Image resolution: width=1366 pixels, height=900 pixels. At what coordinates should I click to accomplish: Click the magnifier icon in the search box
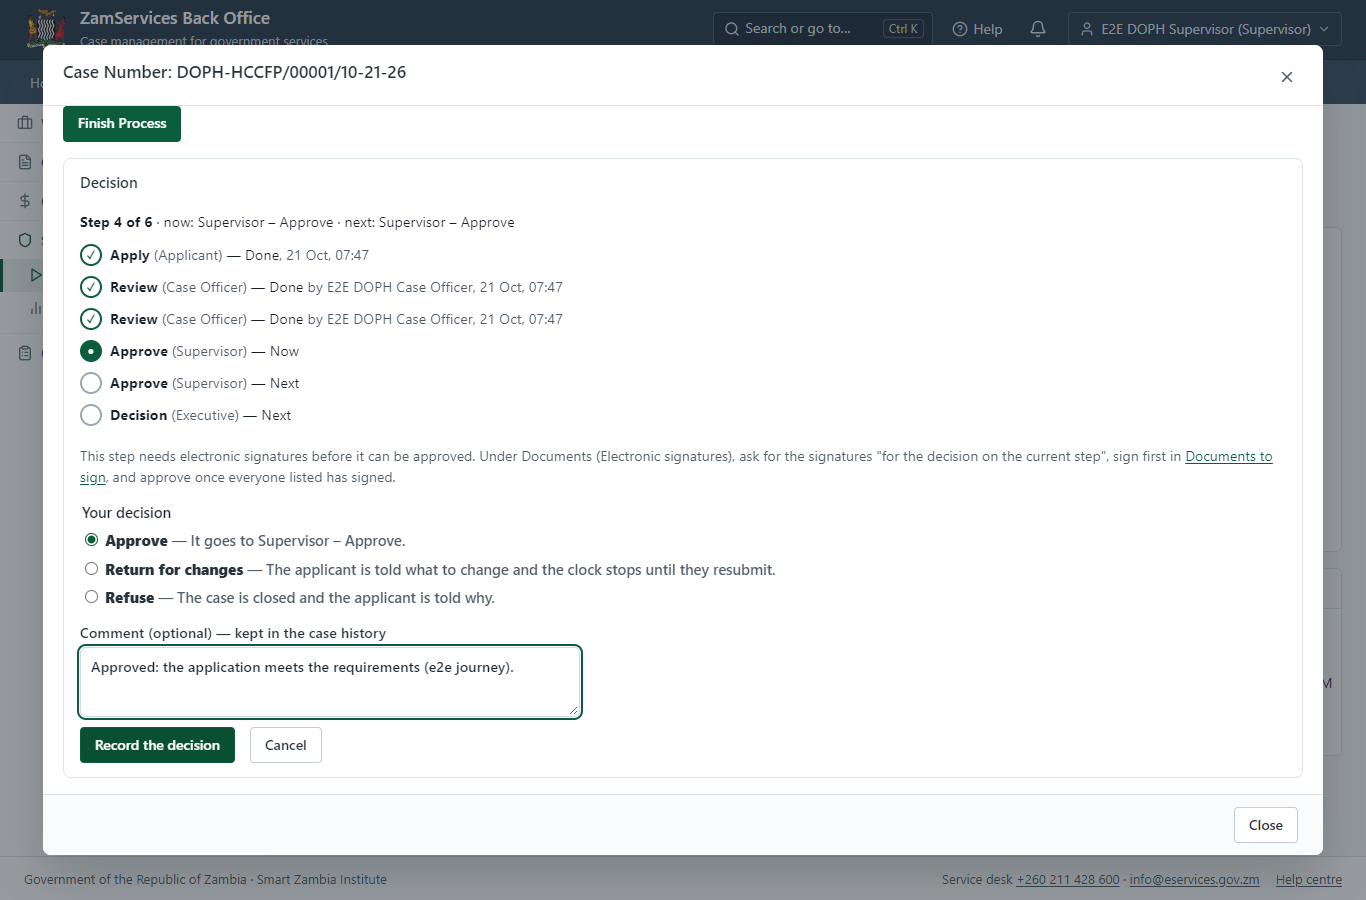pyautogui.click(x=732, y=29)
